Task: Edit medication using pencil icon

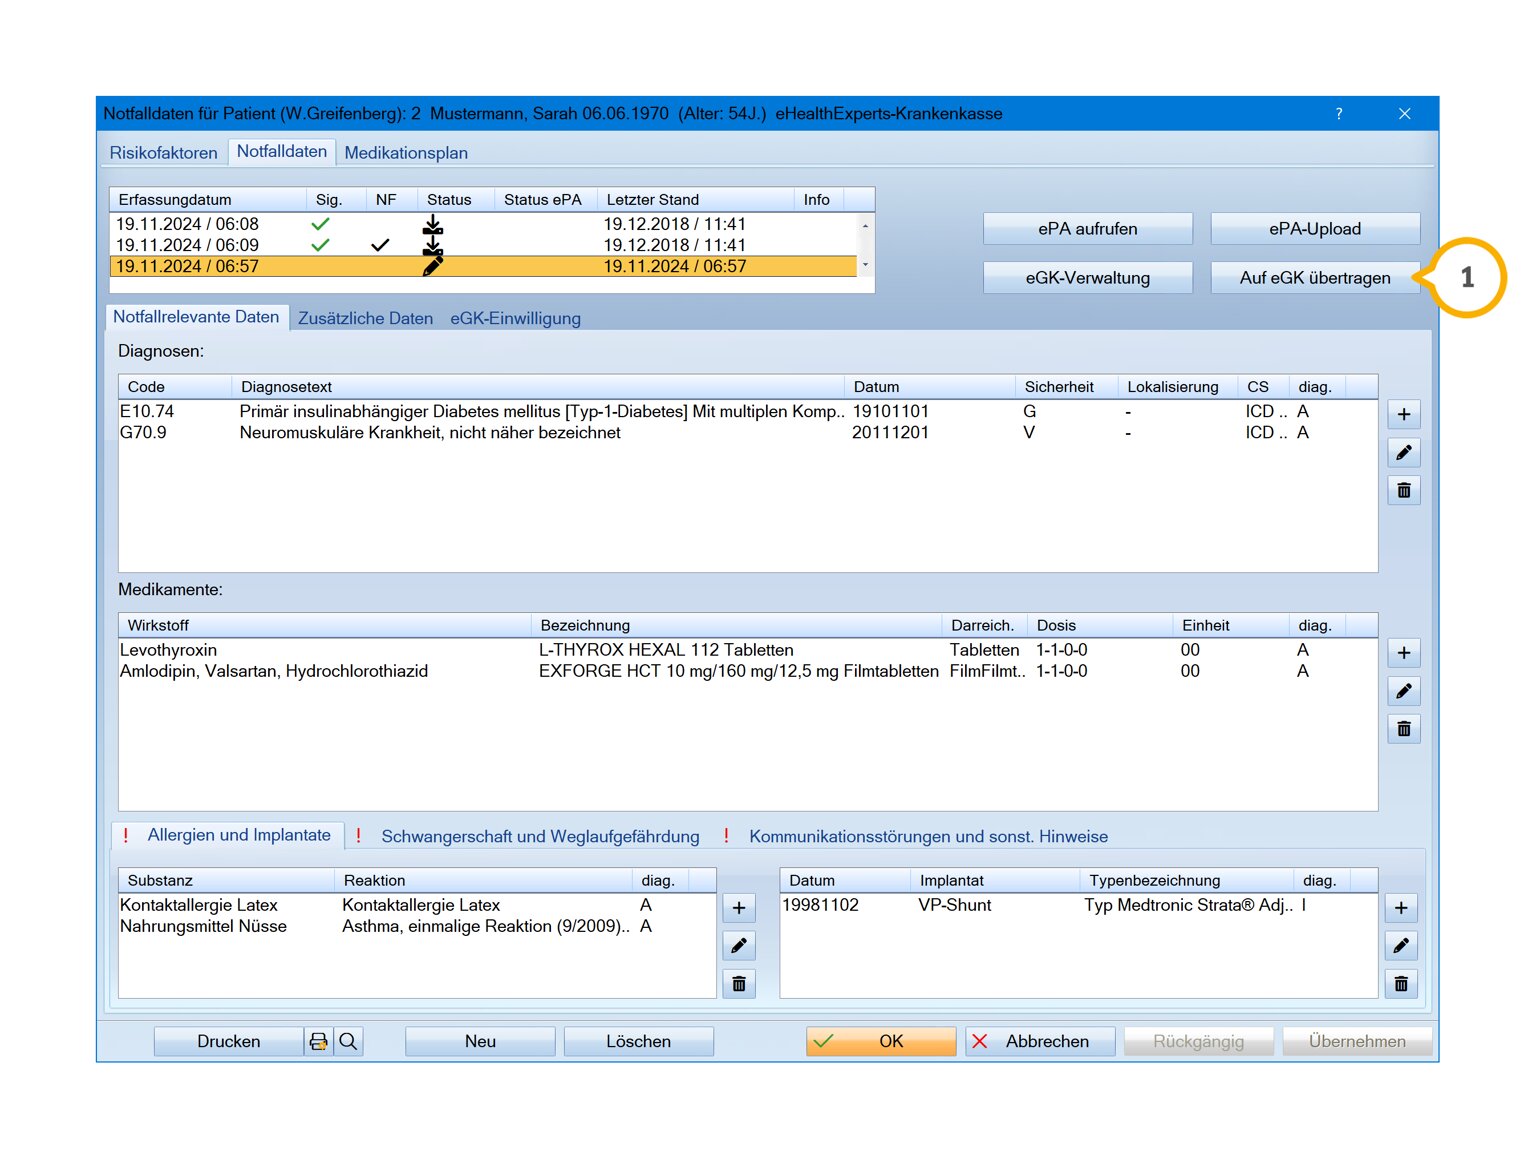Action: pos(1404,691)
